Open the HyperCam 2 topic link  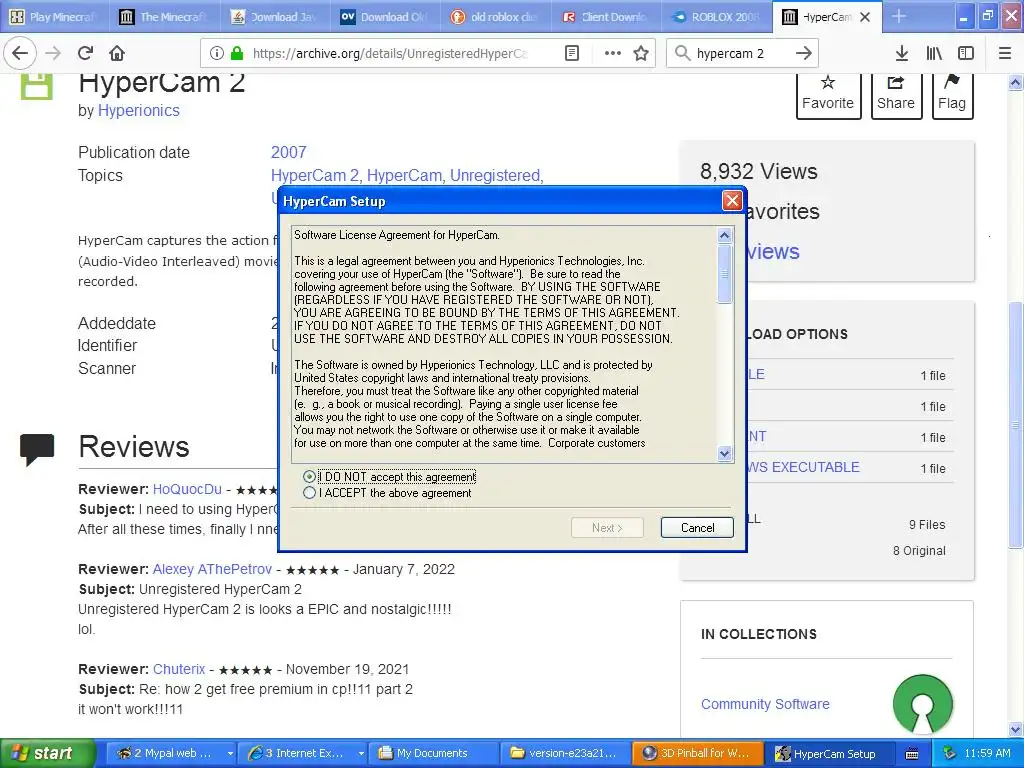315,176
